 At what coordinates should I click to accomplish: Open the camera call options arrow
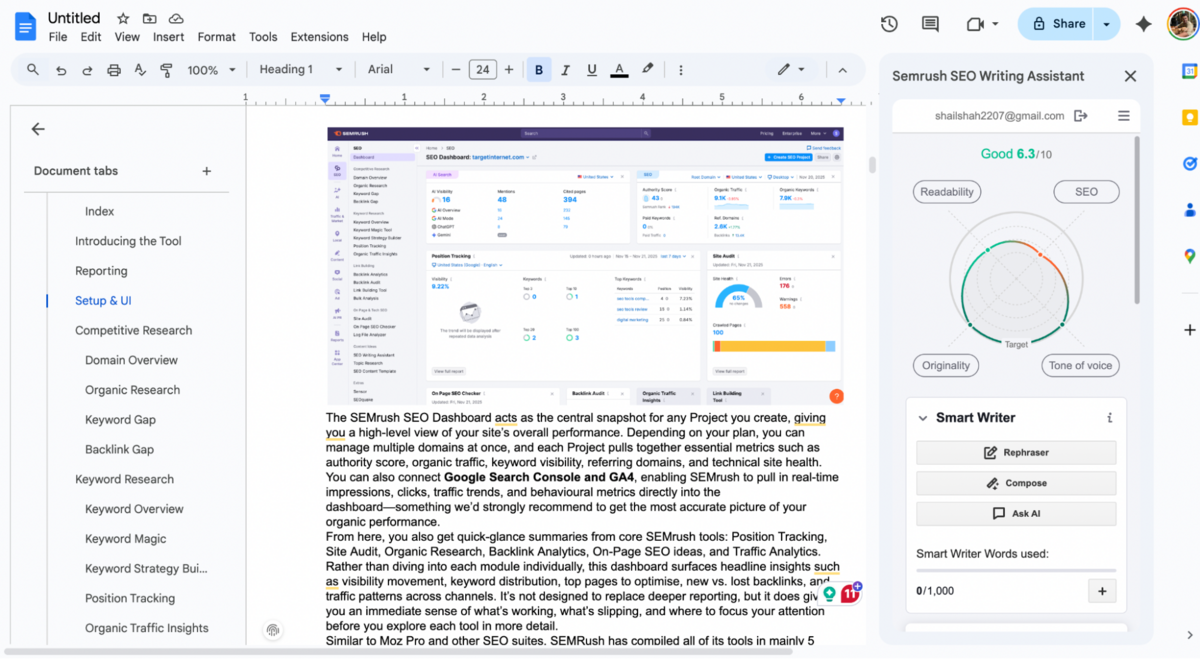[x=996, y=24]
